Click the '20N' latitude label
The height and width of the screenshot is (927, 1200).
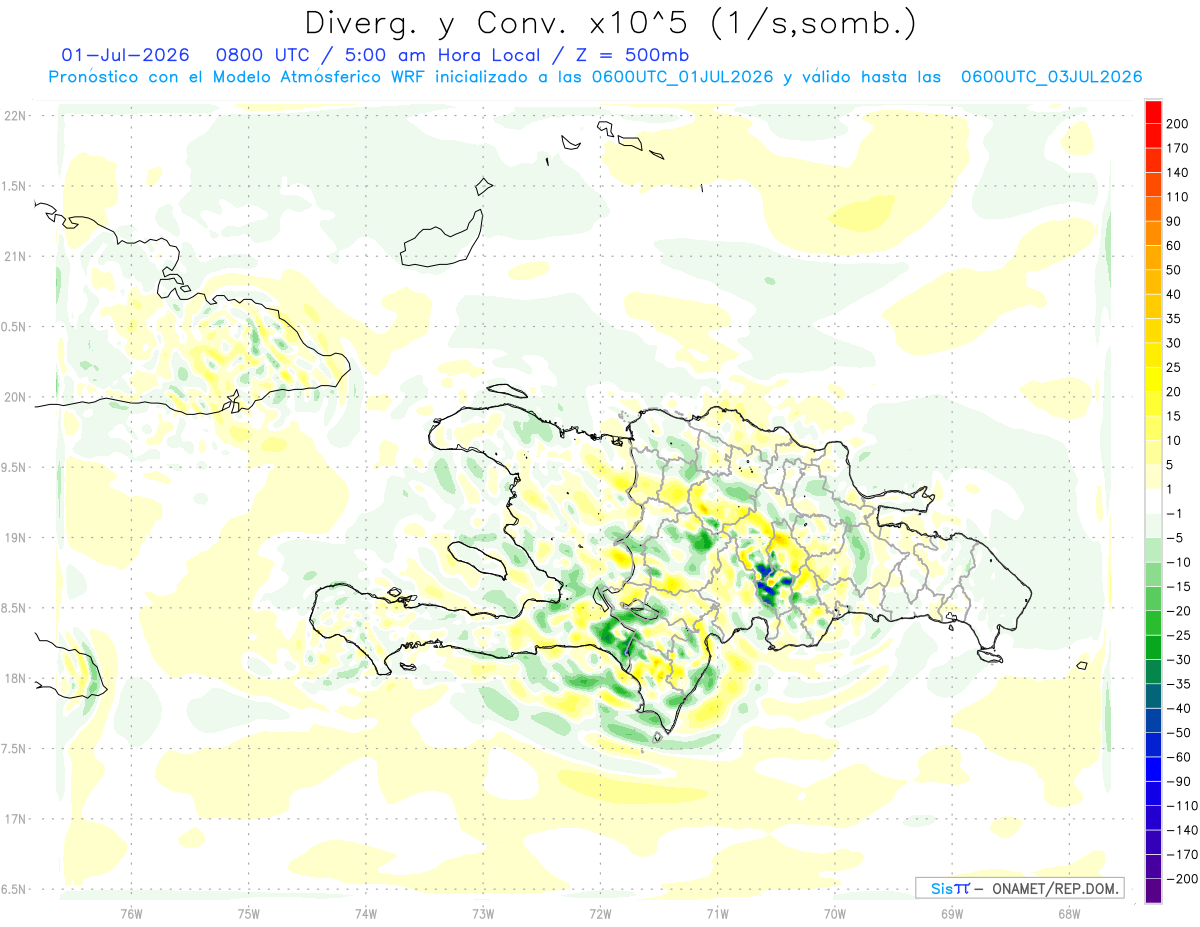click(14, 397)
